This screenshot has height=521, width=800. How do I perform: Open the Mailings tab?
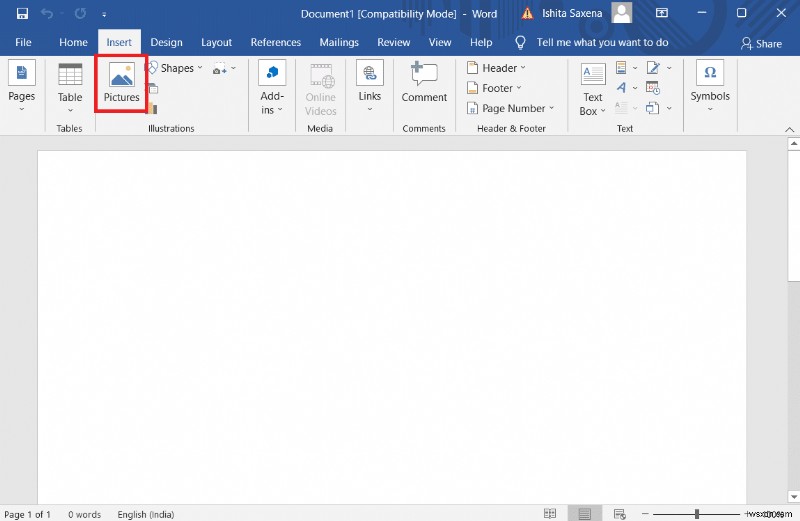pos(339,42)
